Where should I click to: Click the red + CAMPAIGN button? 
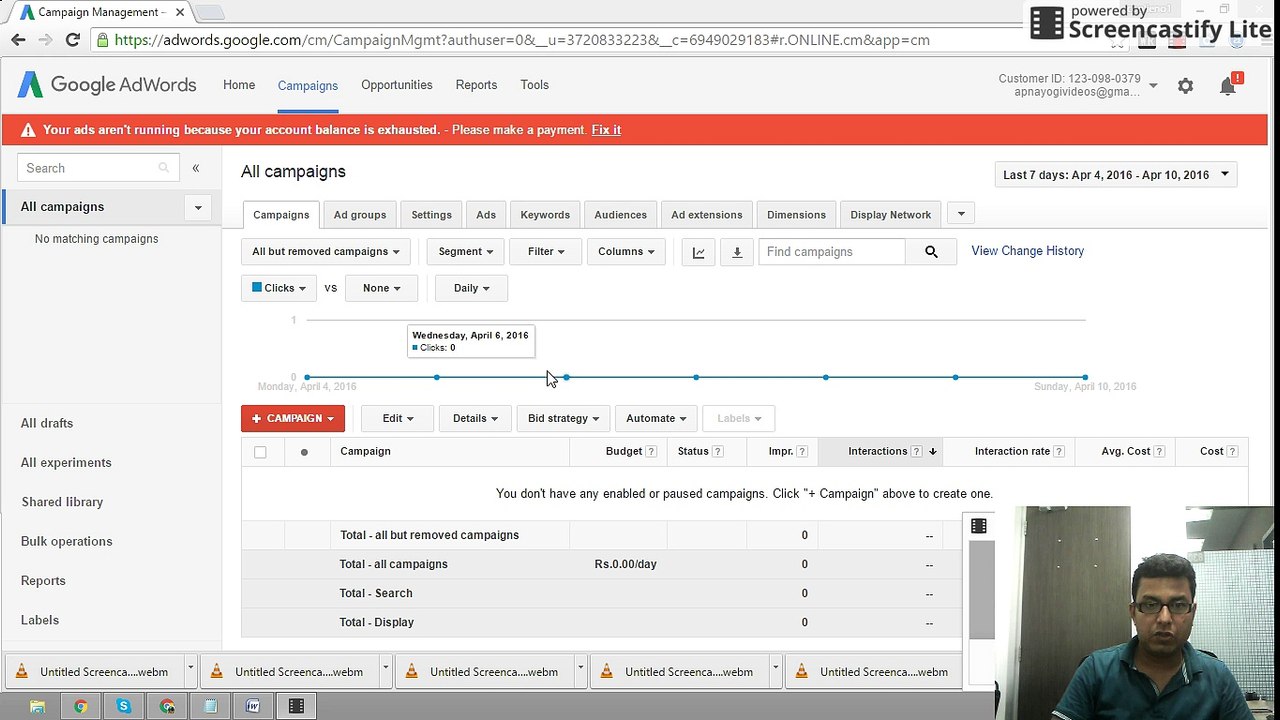point(293,419)
